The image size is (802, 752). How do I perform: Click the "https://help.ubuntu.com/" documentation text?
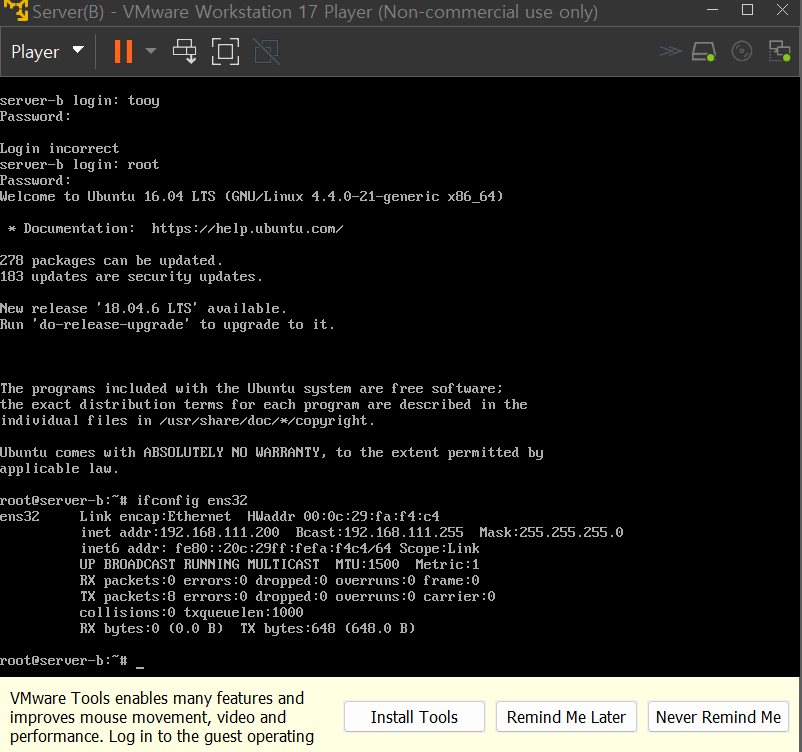tap(247, 228)
